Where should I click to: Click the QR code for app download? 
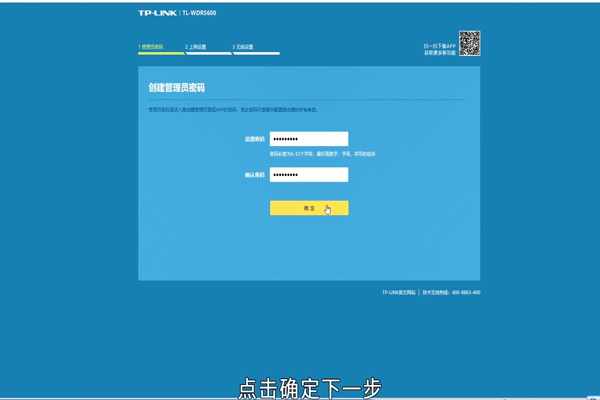[x=470, y=43]
